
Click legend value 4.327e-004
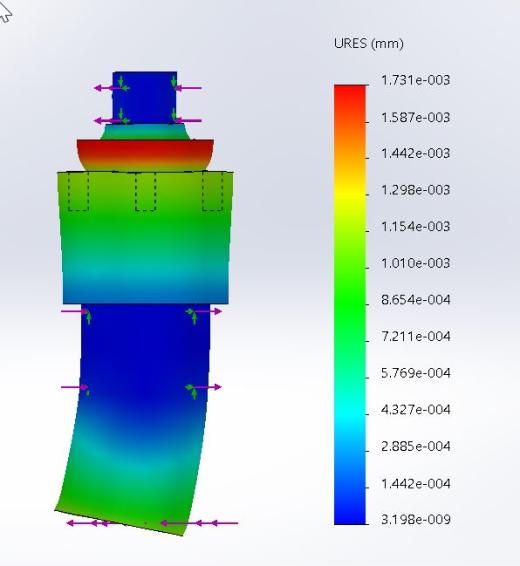416,410
